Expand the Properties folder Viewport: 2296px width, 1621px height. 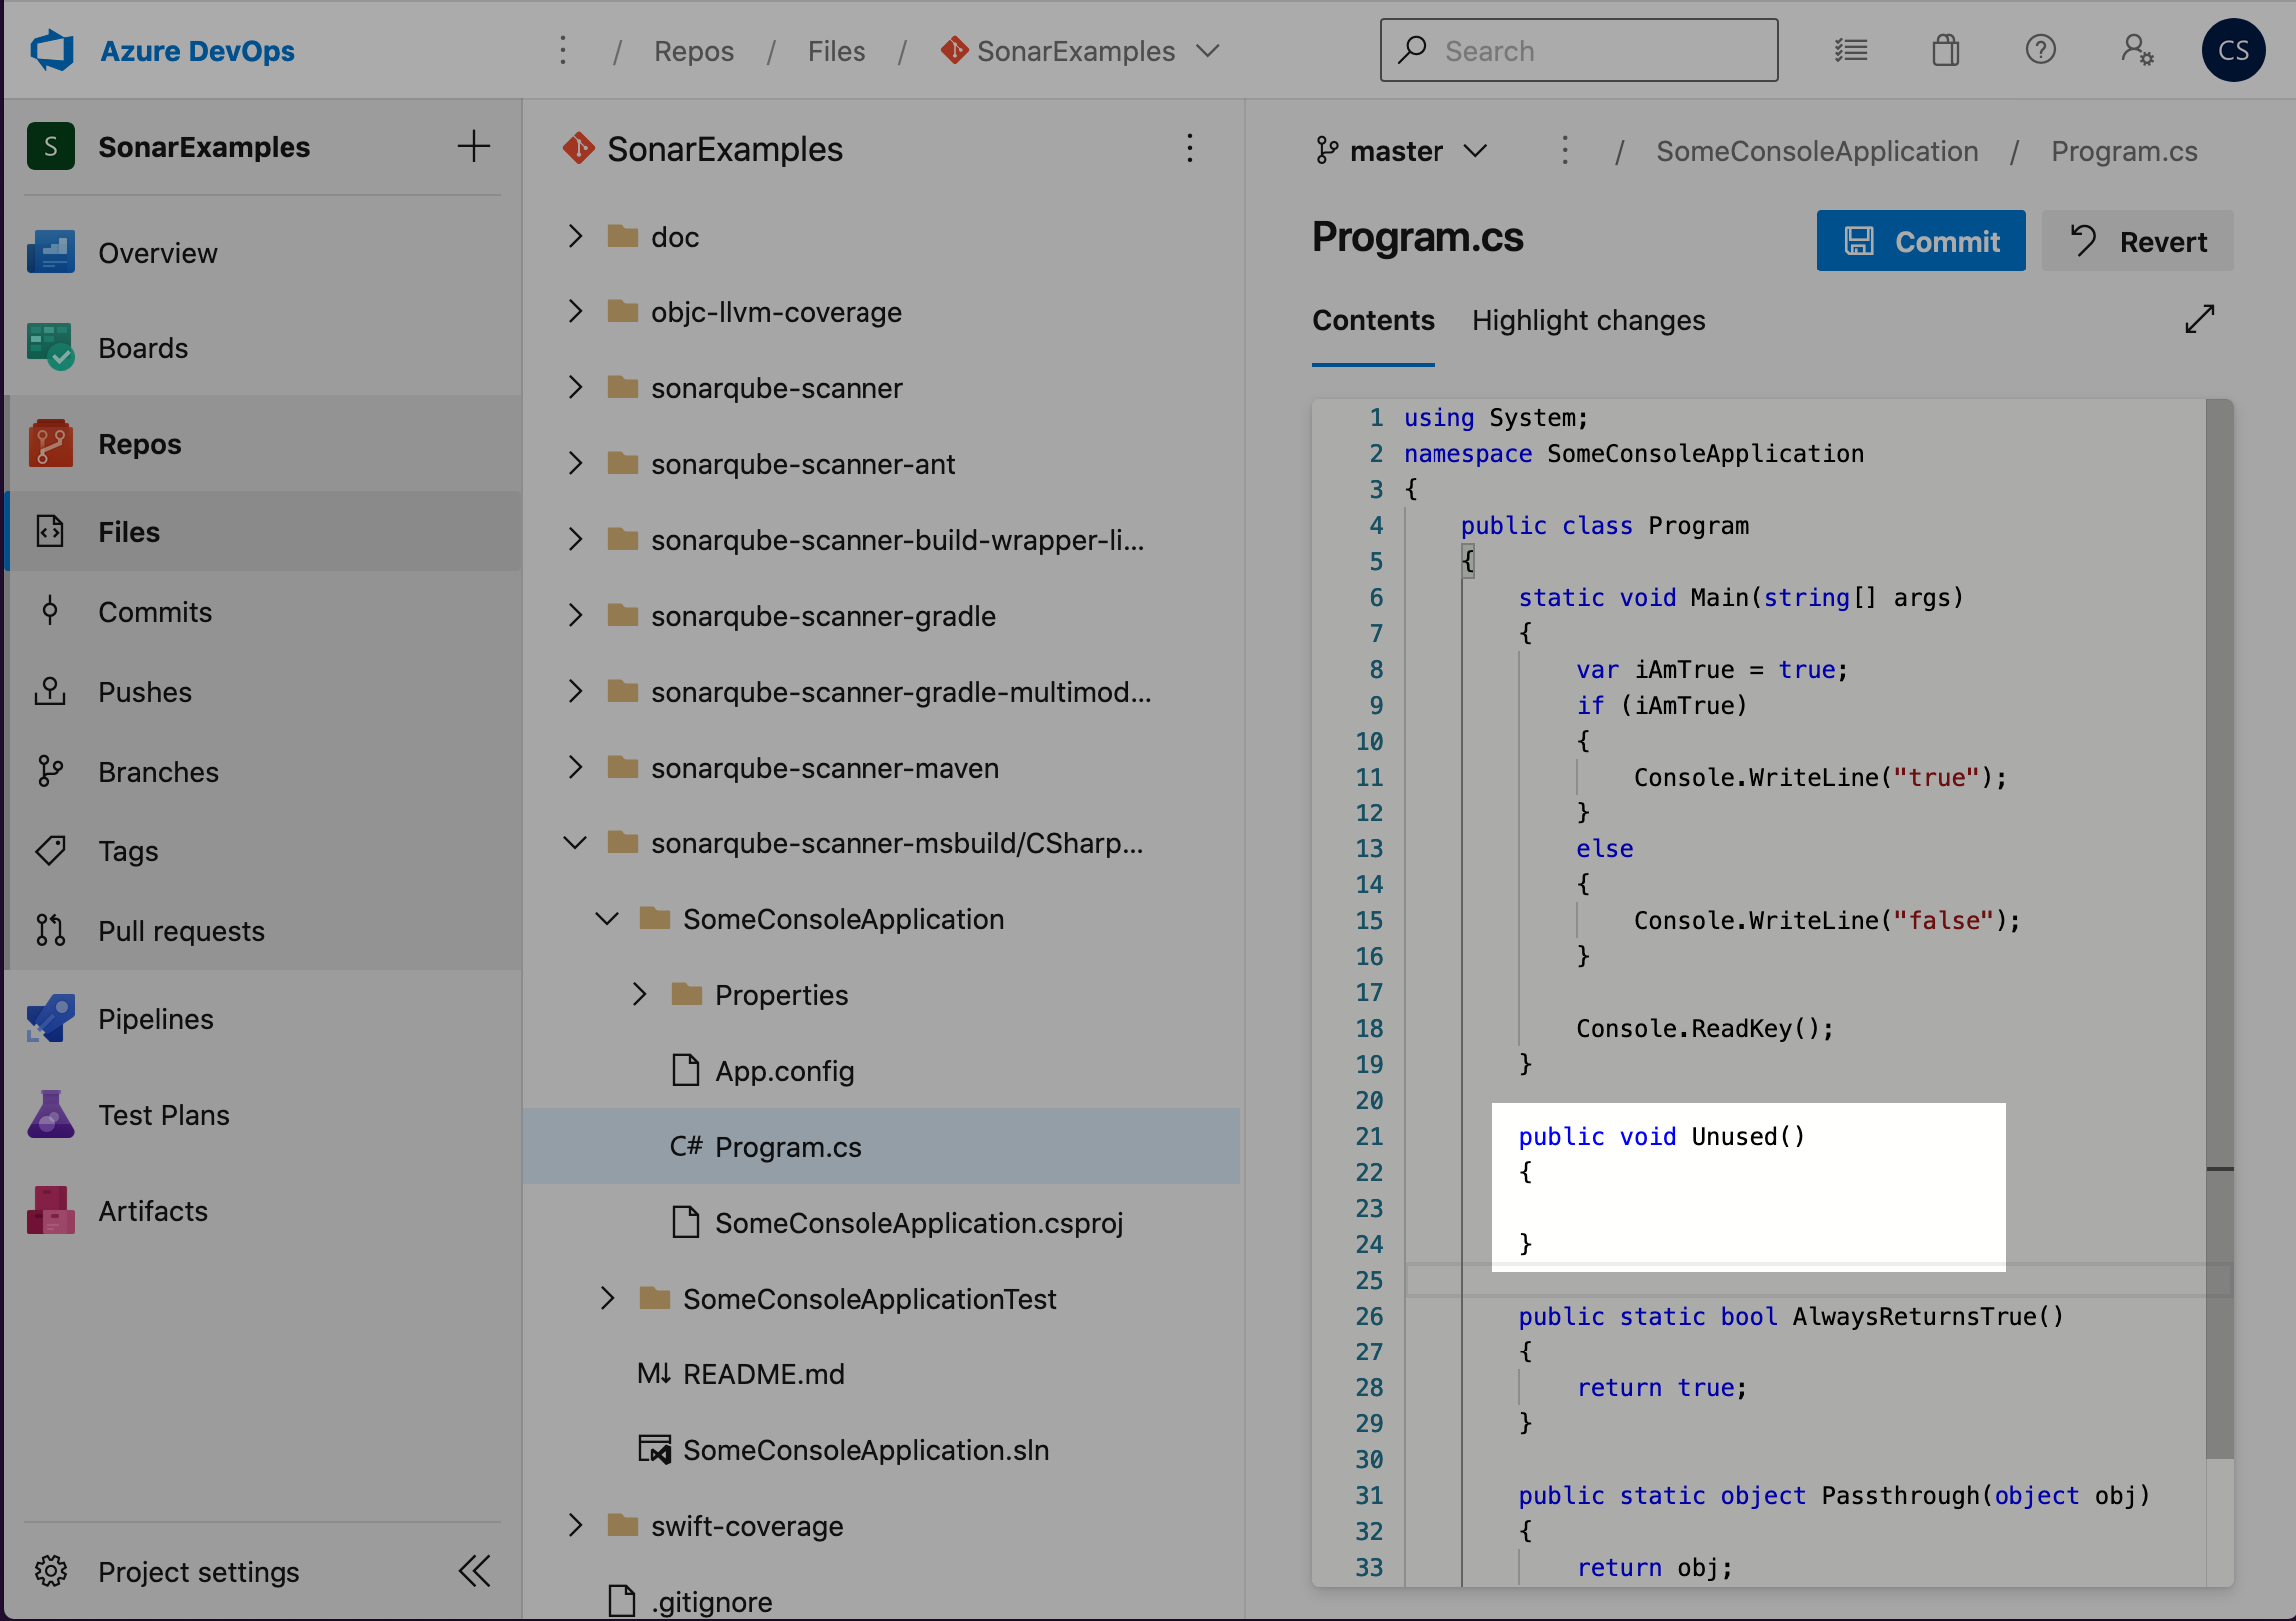[x=639, y=994]
